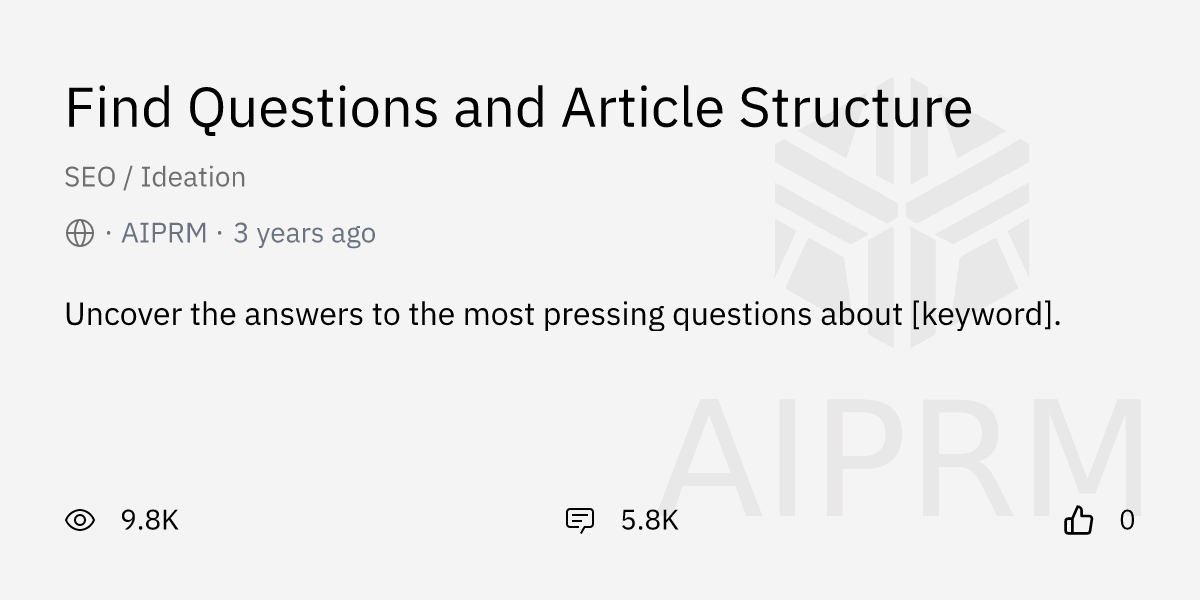
Task: Click the [keyword] placeholder in description
Action: 984,315
